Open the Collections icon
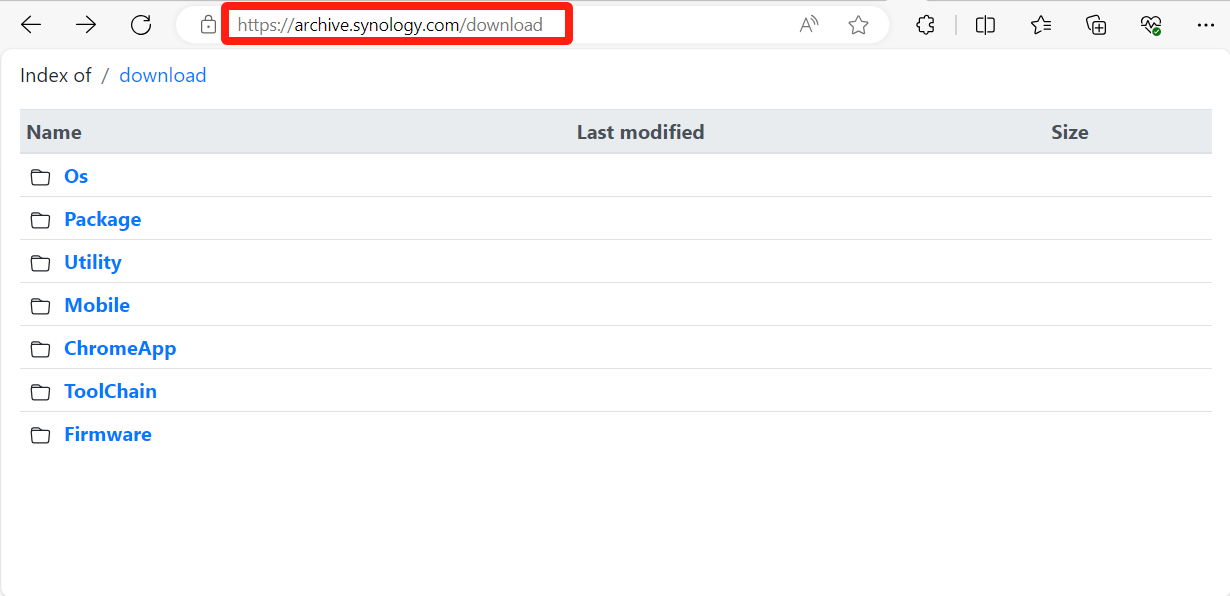 pos(1096,25)
